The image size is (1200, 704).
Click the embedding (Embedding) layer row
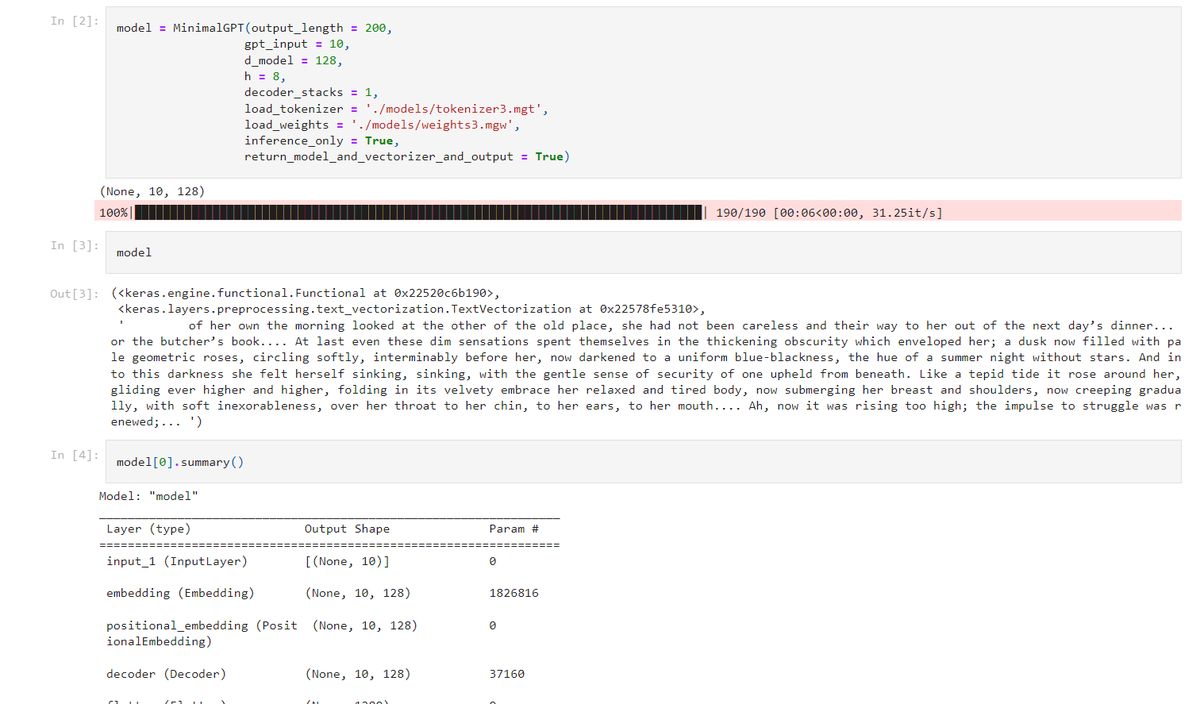click(180, 593)
